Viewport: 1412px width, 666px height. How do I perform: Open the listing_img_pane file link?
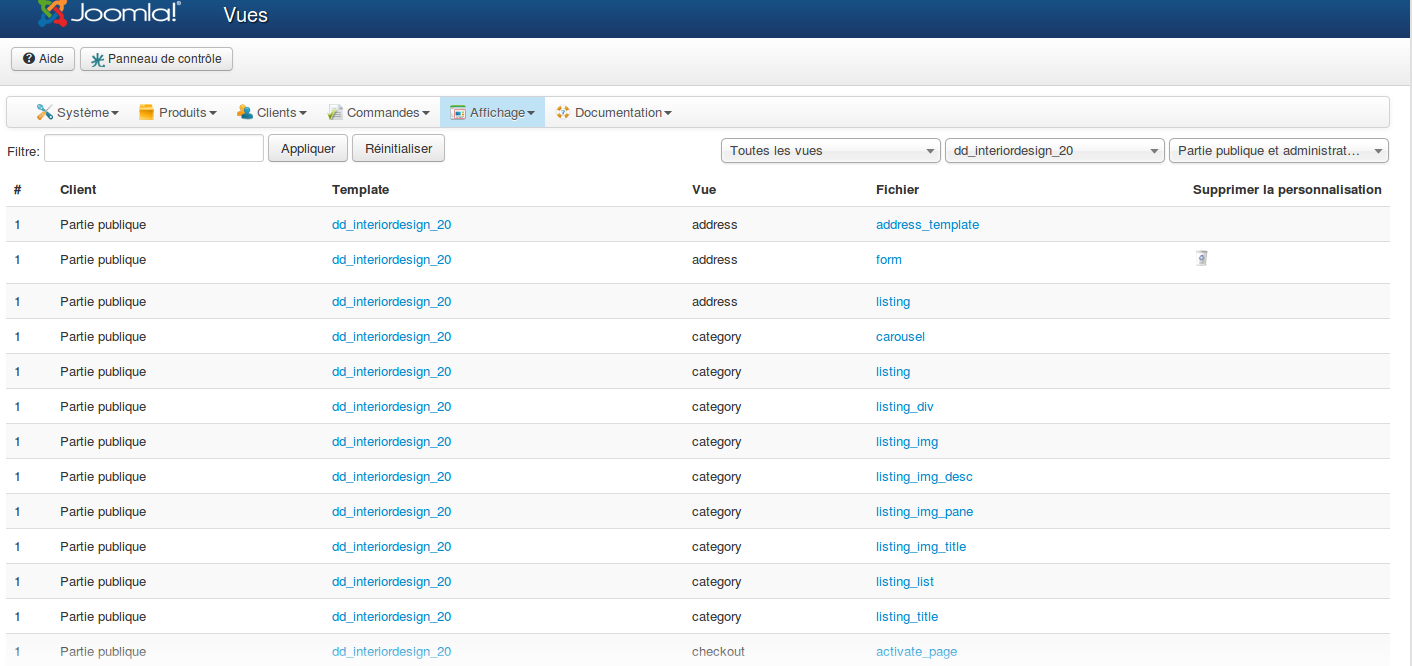pos(924,512)
